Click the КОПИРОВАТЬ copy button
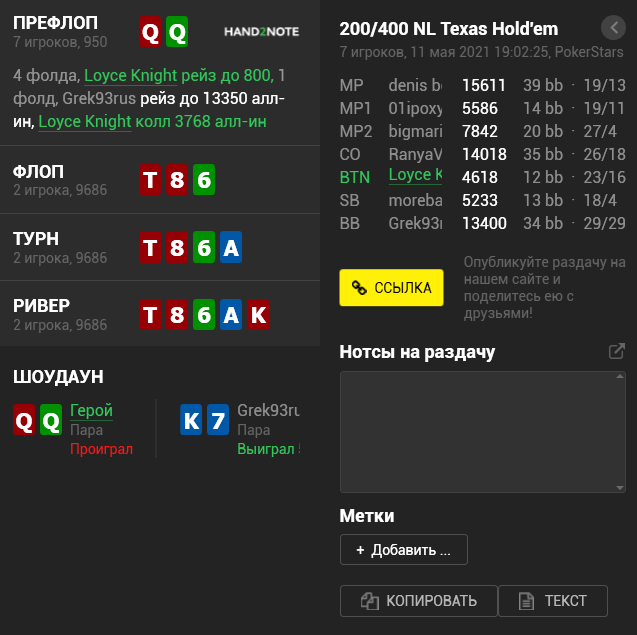 (418, 600)
